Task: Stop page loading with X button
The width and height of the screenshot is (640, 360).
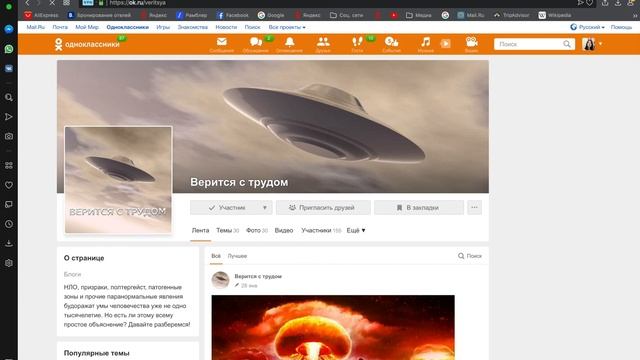Action: pyautogui.click(x=52, y=3)
